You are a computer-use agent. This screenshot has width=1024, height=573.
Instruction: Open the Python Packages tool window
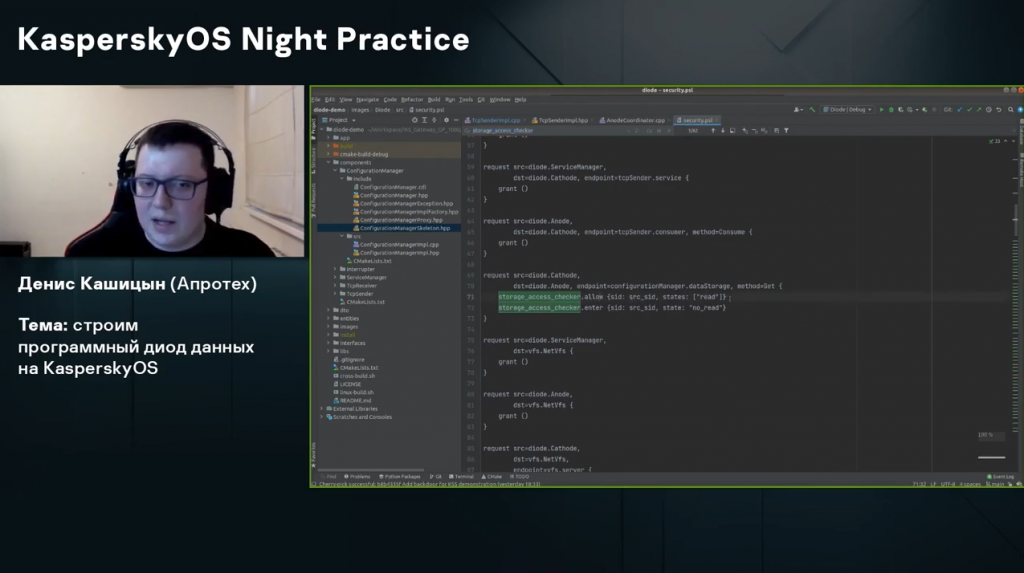[x=400, y=477]
